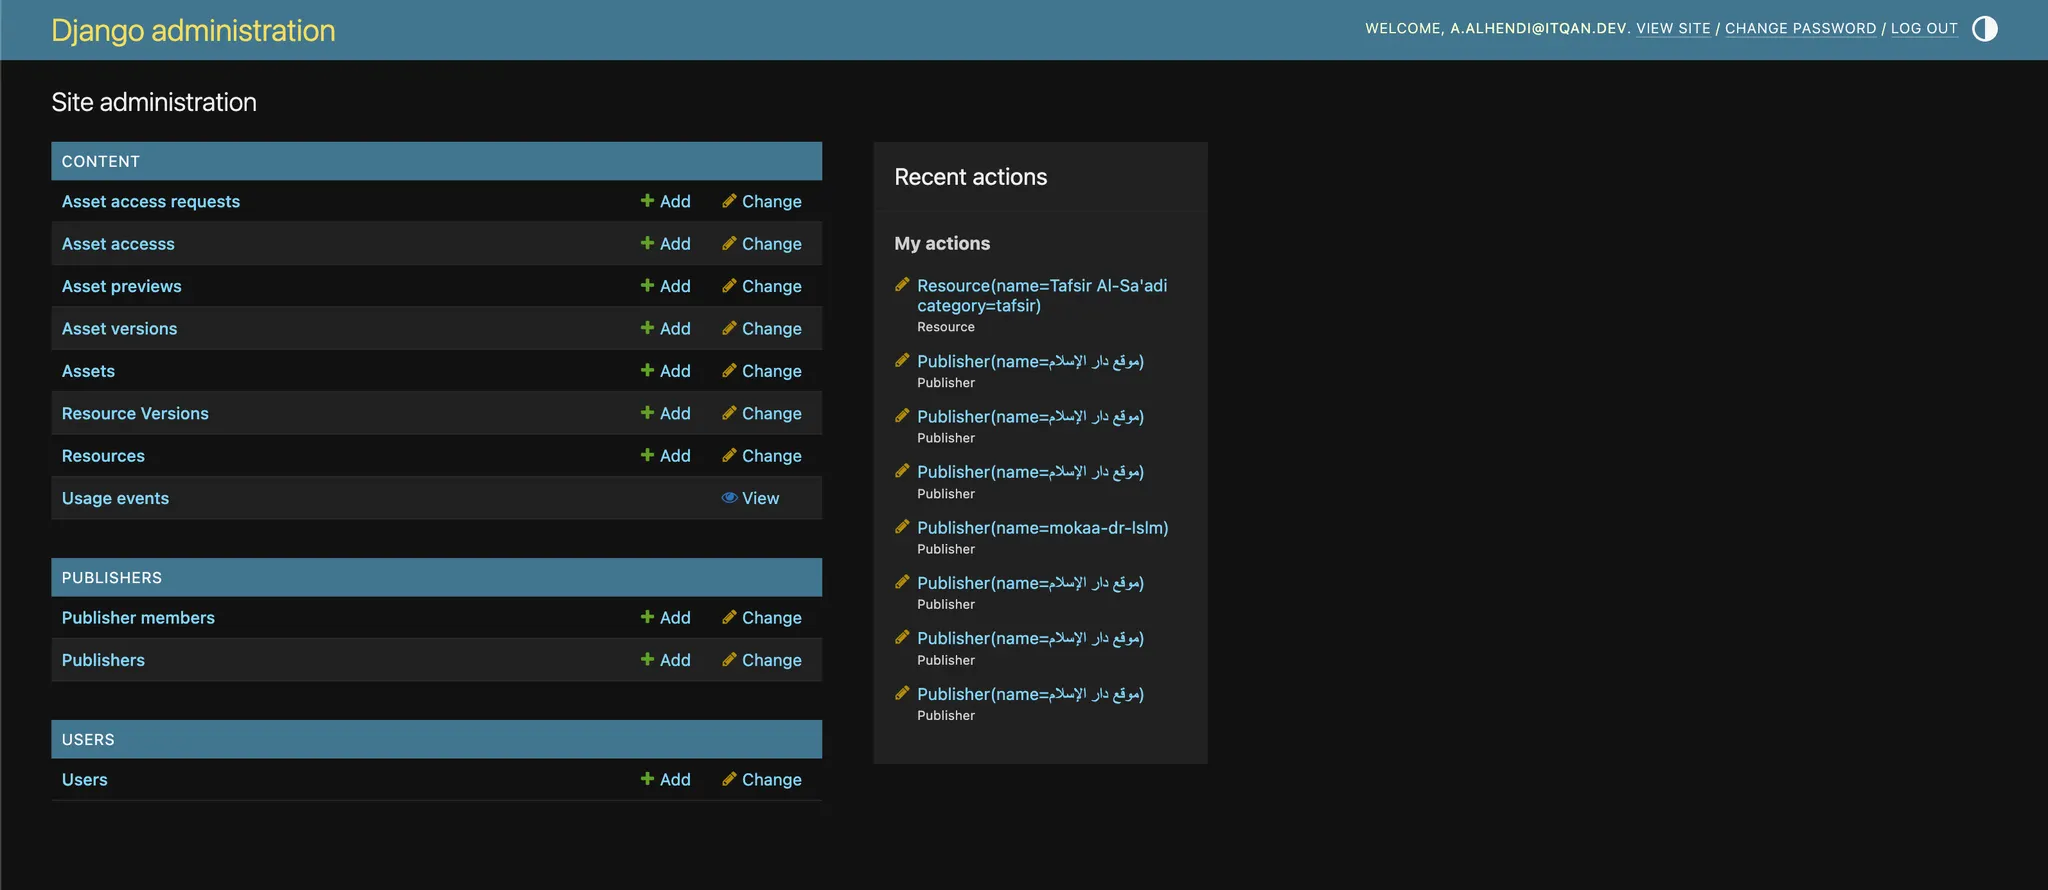Add a new Asset version
2048x890 pixels.
tap(666, 328)
